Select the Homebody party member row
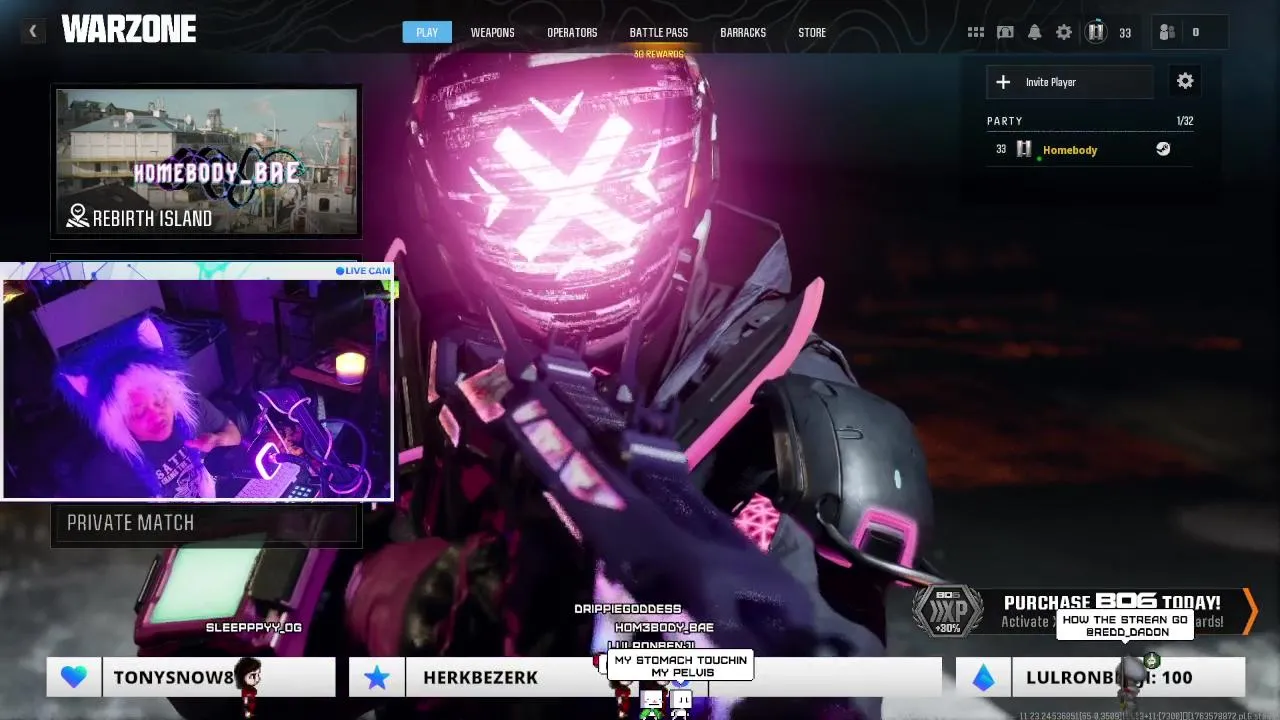The width and height of the screenshot is (1280, 720). [1090, 149]
